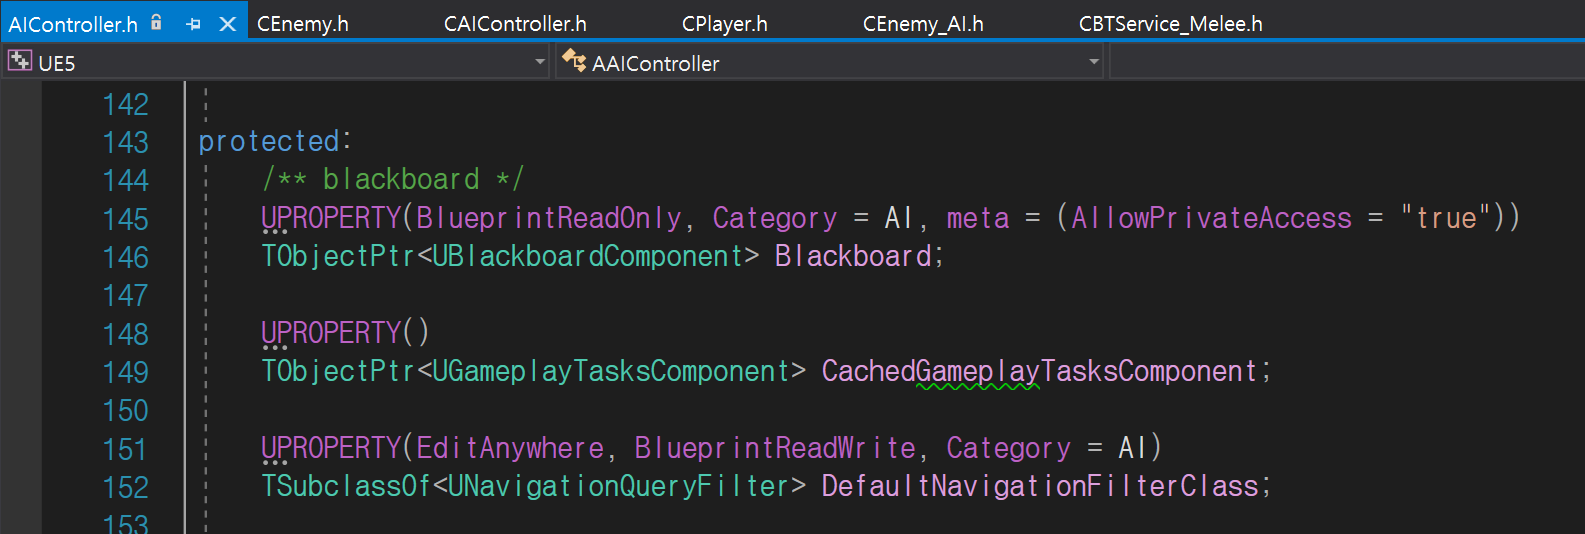
Task: Click 'EditAnywhere' specifier on line 151
Action: [x=510, y=448]
